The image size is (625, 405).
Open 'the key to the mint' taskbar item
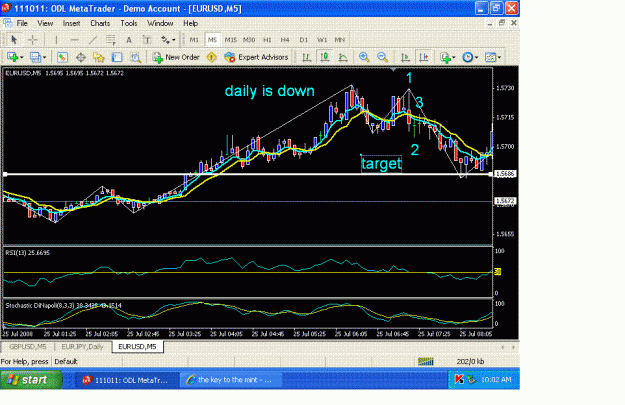231,380
